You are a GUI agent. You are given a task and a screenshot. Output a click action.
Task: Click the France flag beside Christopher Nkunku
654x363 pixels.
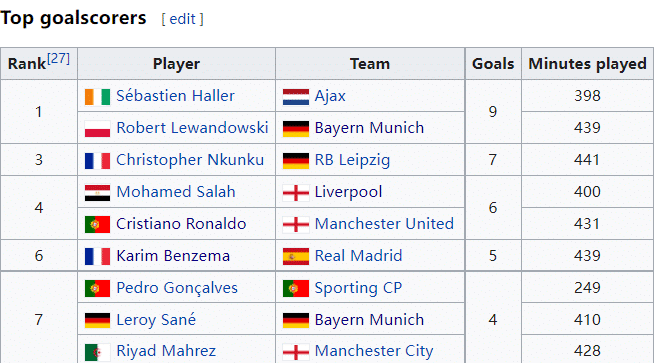97,161
